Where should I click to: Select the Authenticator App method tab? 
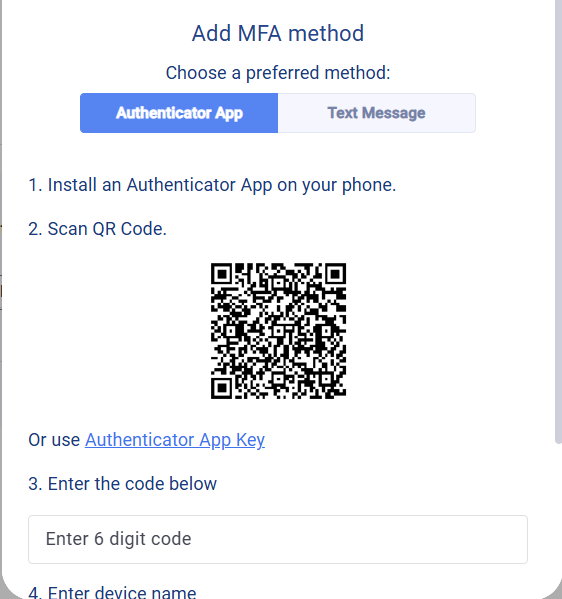click(x=179, y=113)
